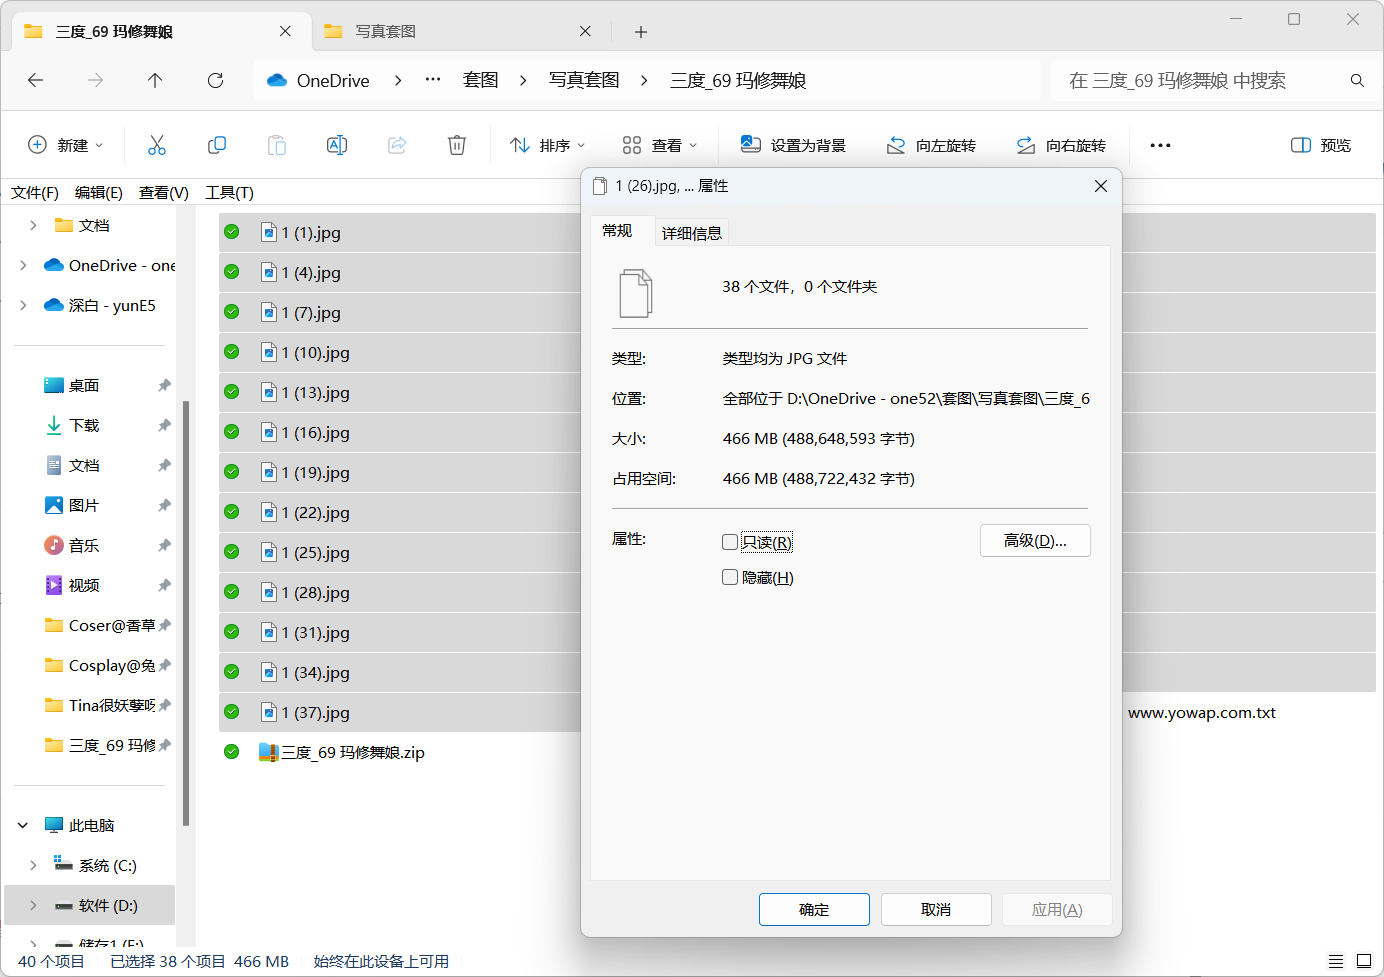The image size is (1384, 977).
Task: Expand 此电脑 in the sidebar
Action: 22,825
